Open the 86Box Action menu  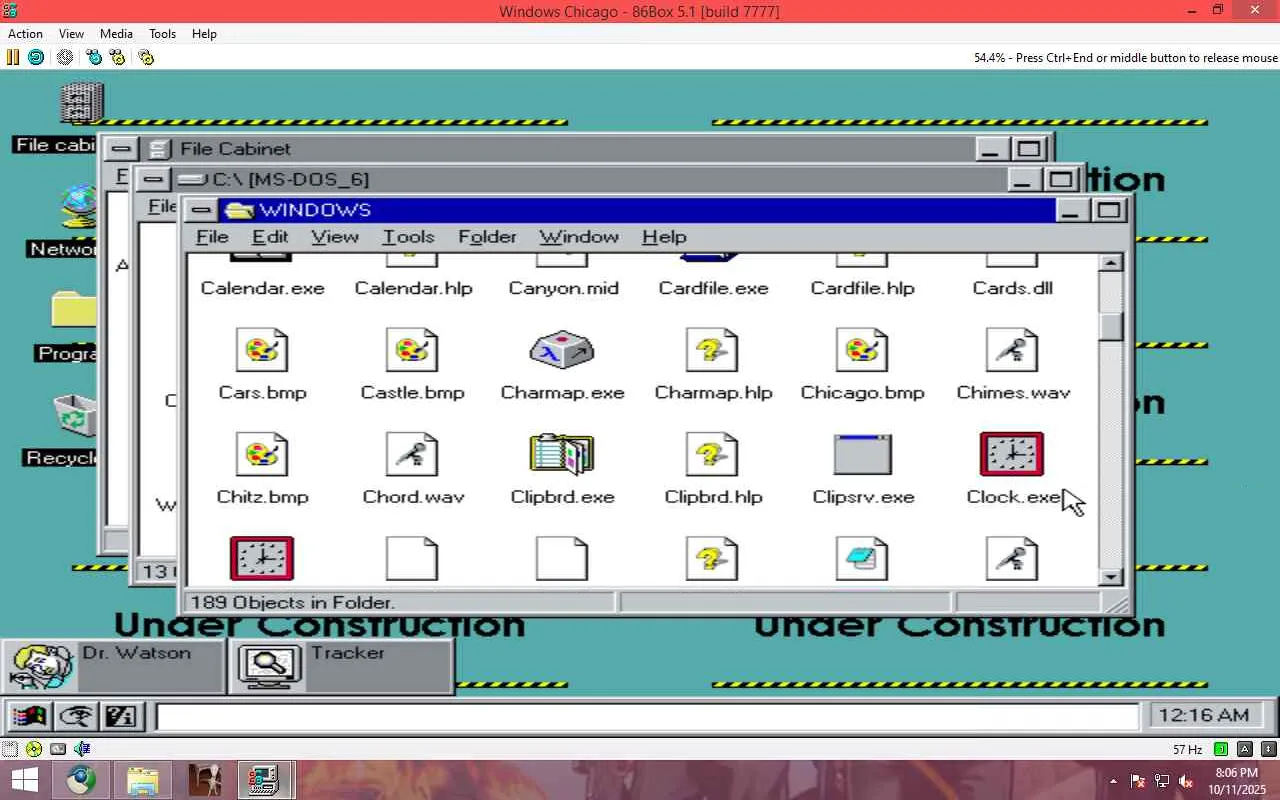tap(25, 33)
